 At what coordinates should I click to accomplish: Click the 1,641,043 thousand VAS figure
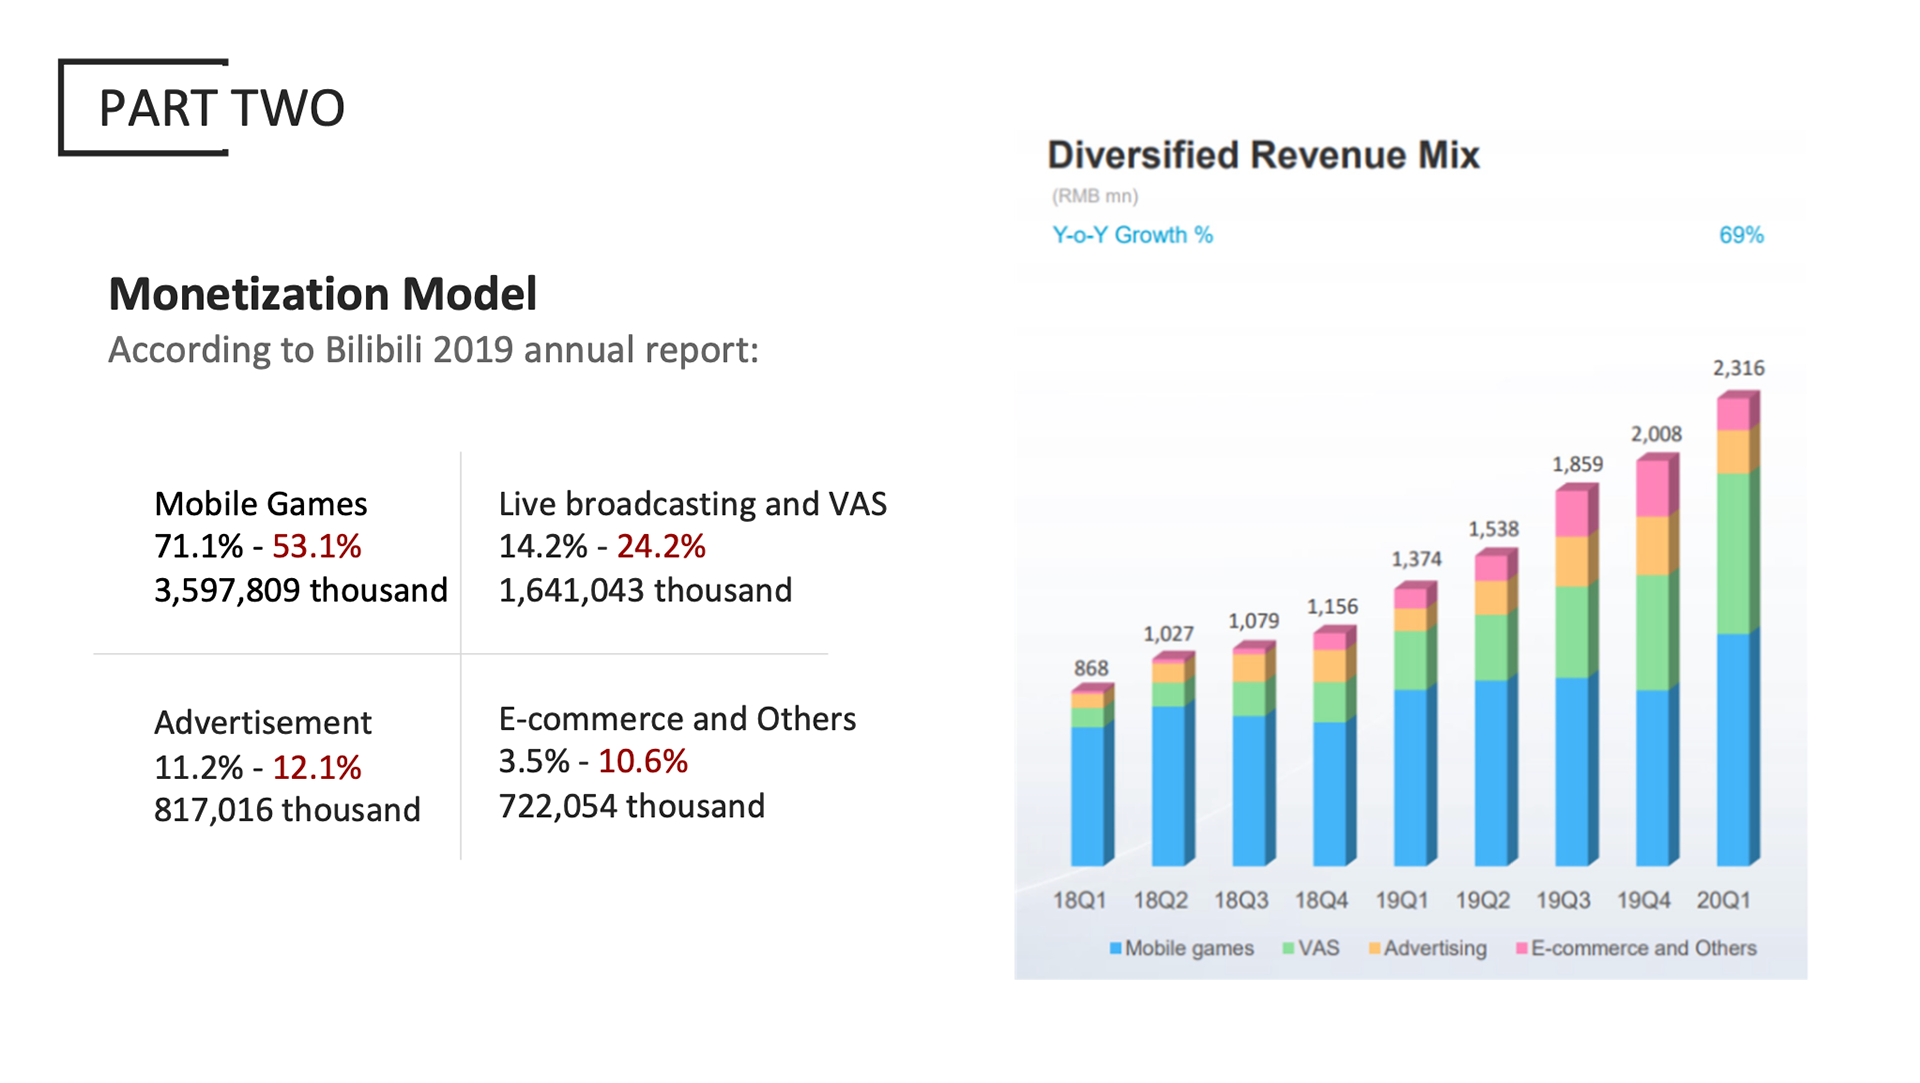[x=645, y=591]
